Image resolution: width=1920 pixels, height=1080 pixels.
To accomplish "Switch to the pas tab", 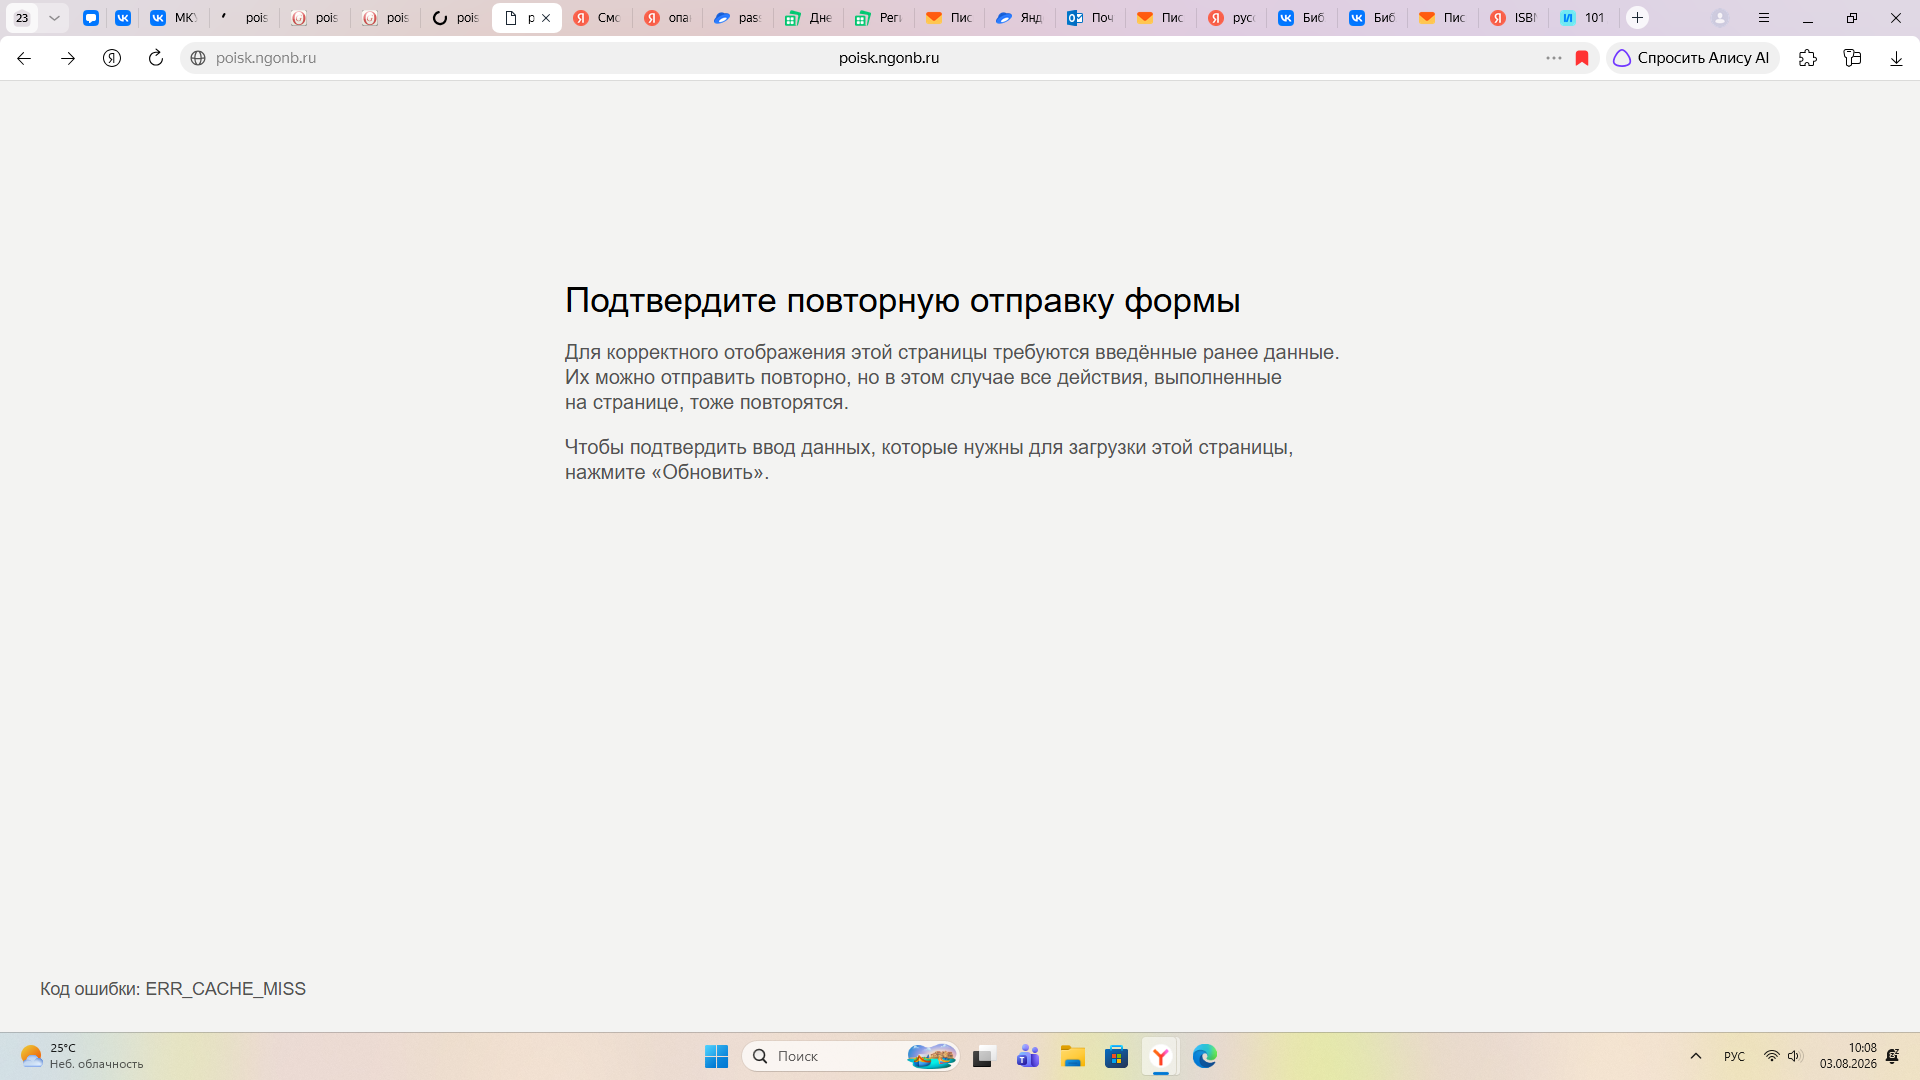I will (x=738, y=18).
